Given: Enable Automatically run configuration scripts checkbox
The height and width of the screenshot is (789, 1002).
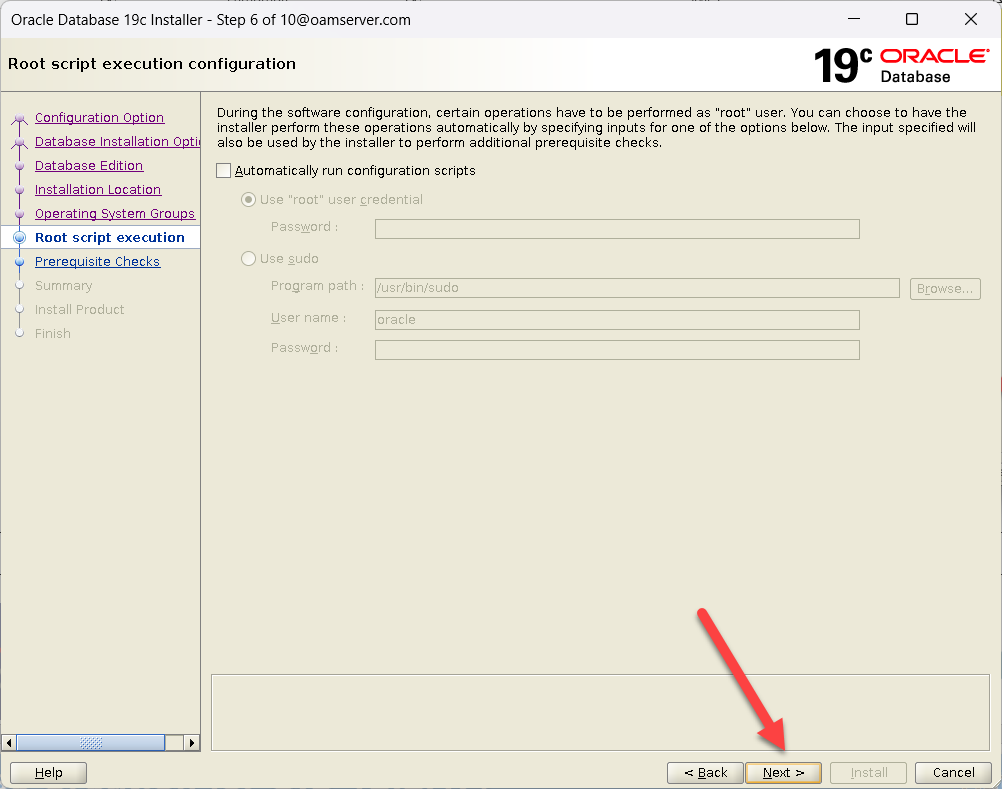Looking at the screenshot, I should click(224, 171).
